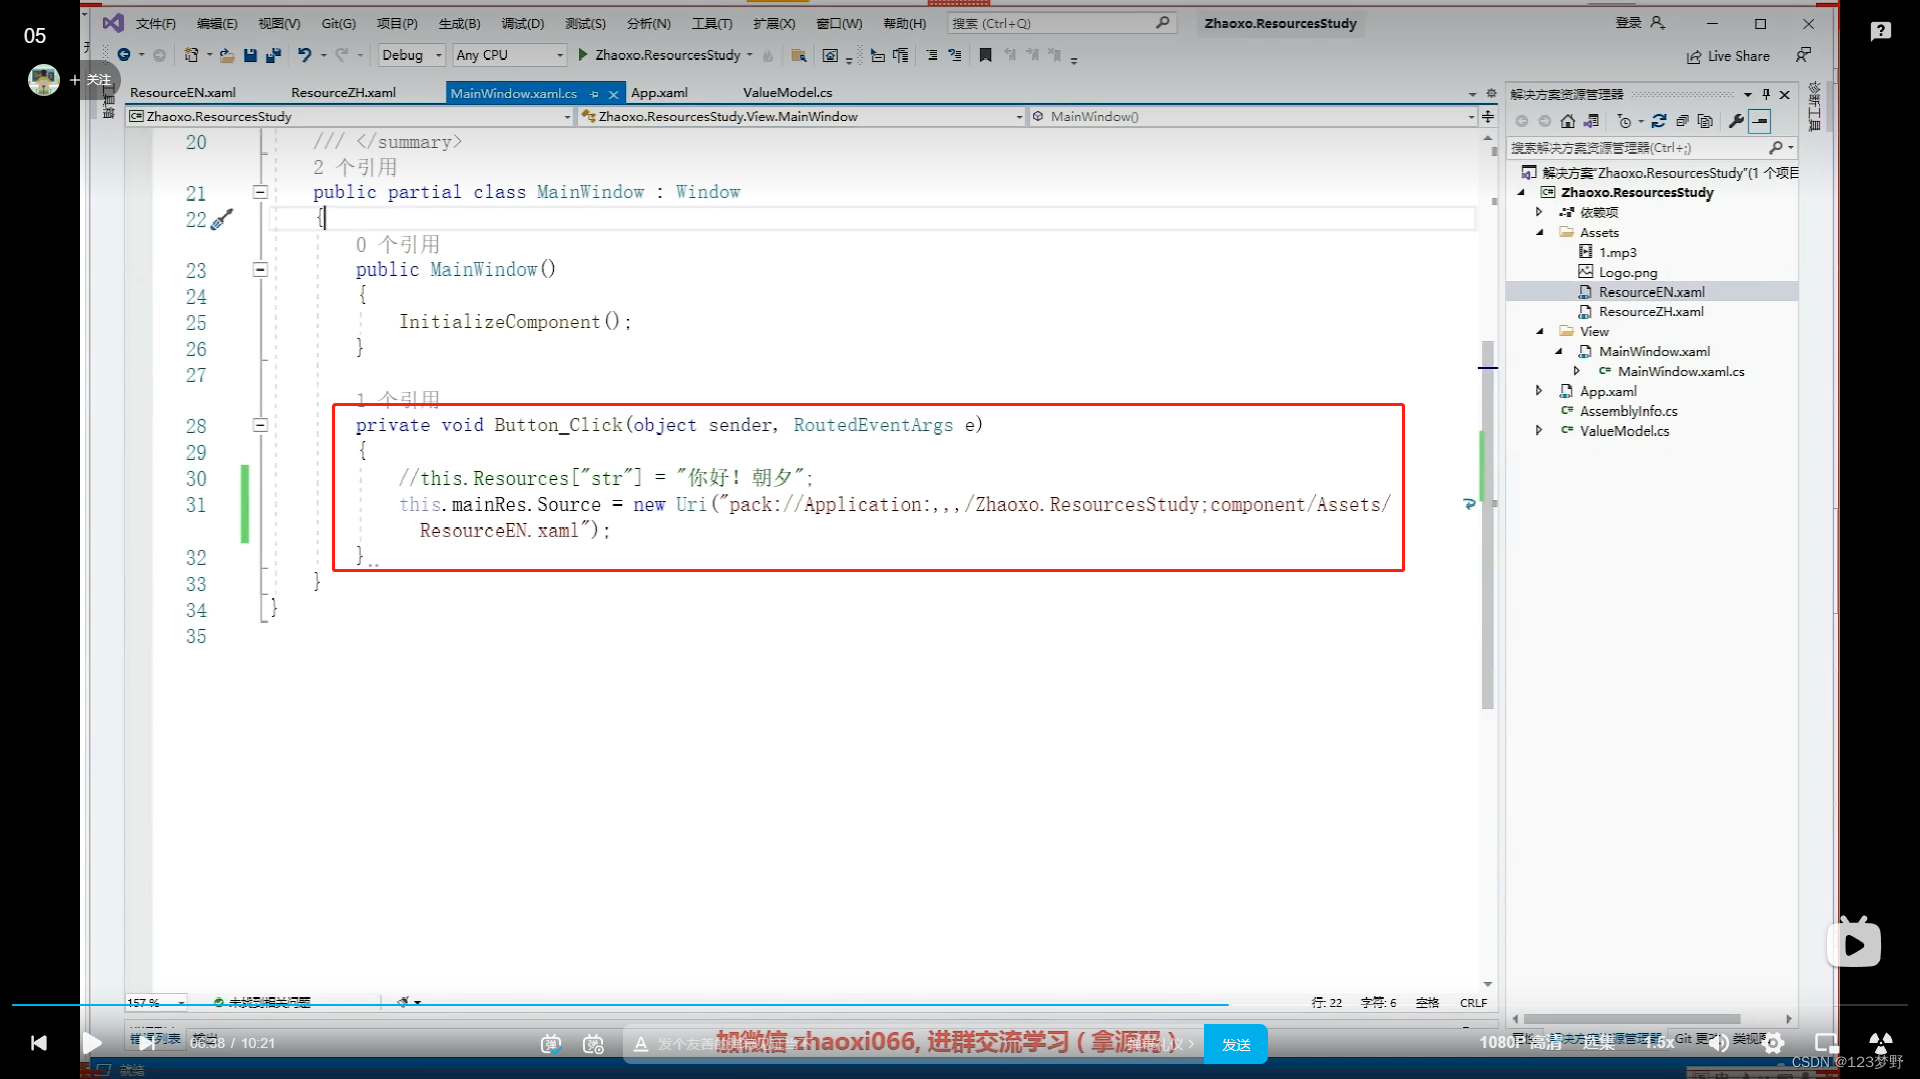Click the uncomment lines icon
1920x1079 pixels.
tap(955, 55)
